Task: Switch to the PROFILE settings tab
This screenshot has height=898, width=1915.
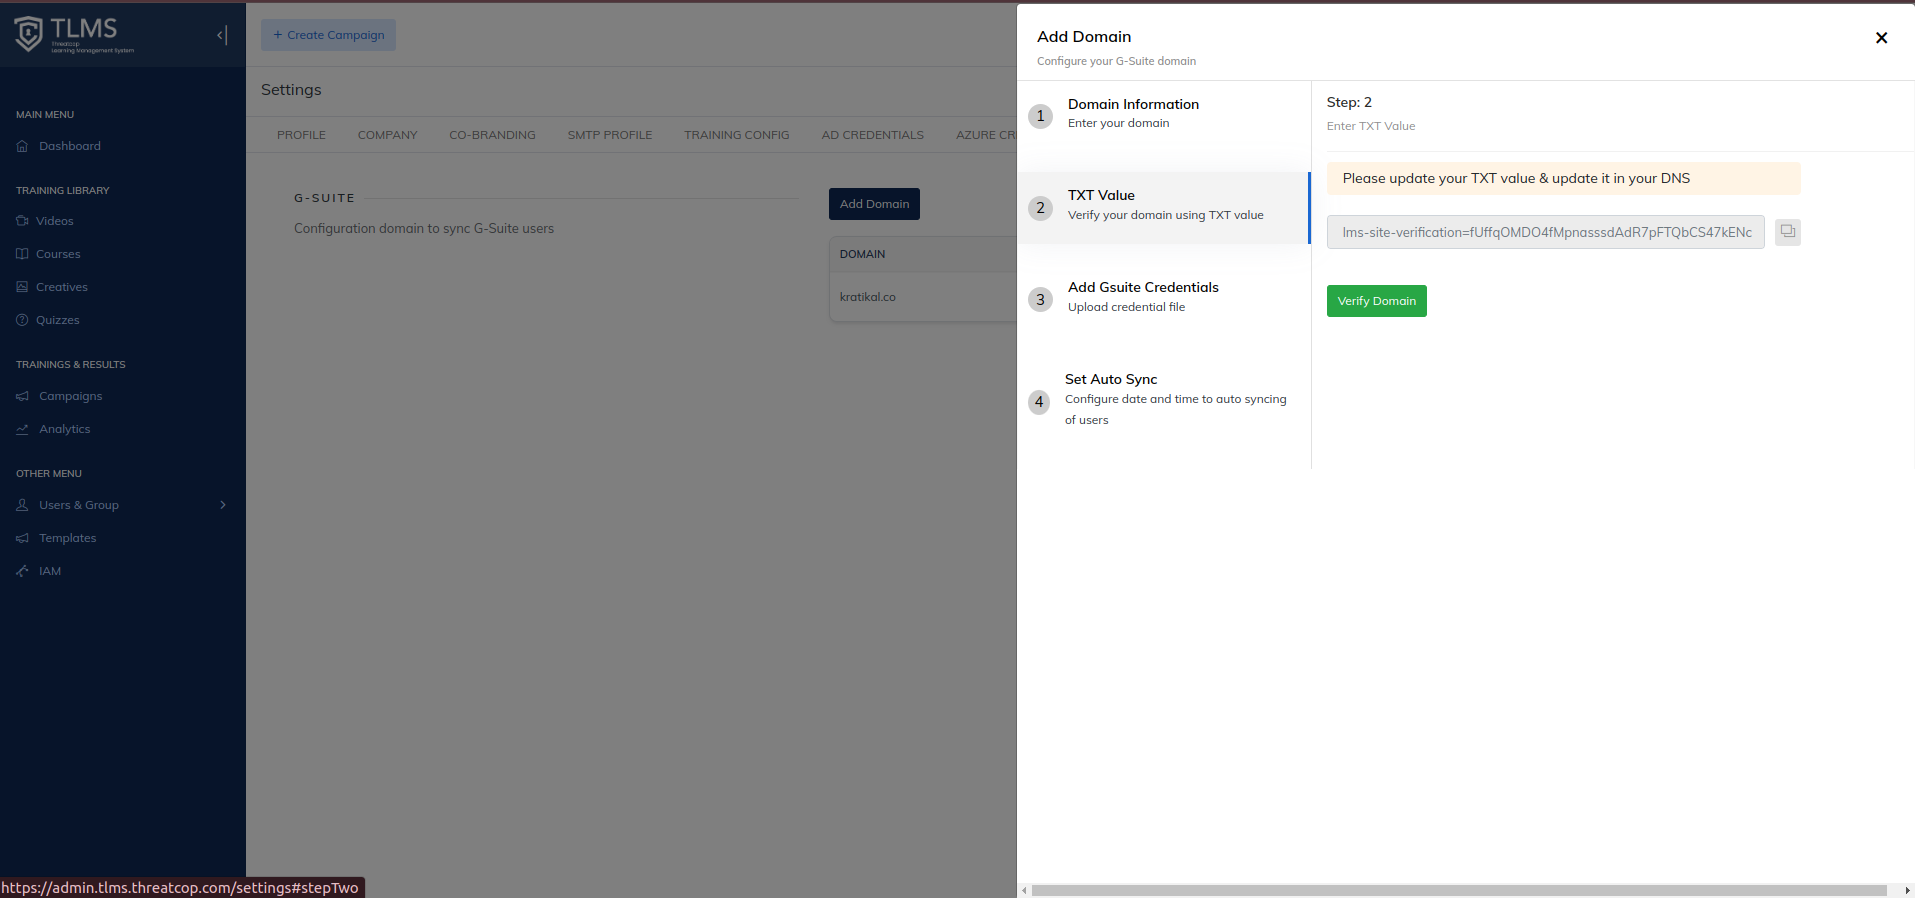Action: (301, 135)
